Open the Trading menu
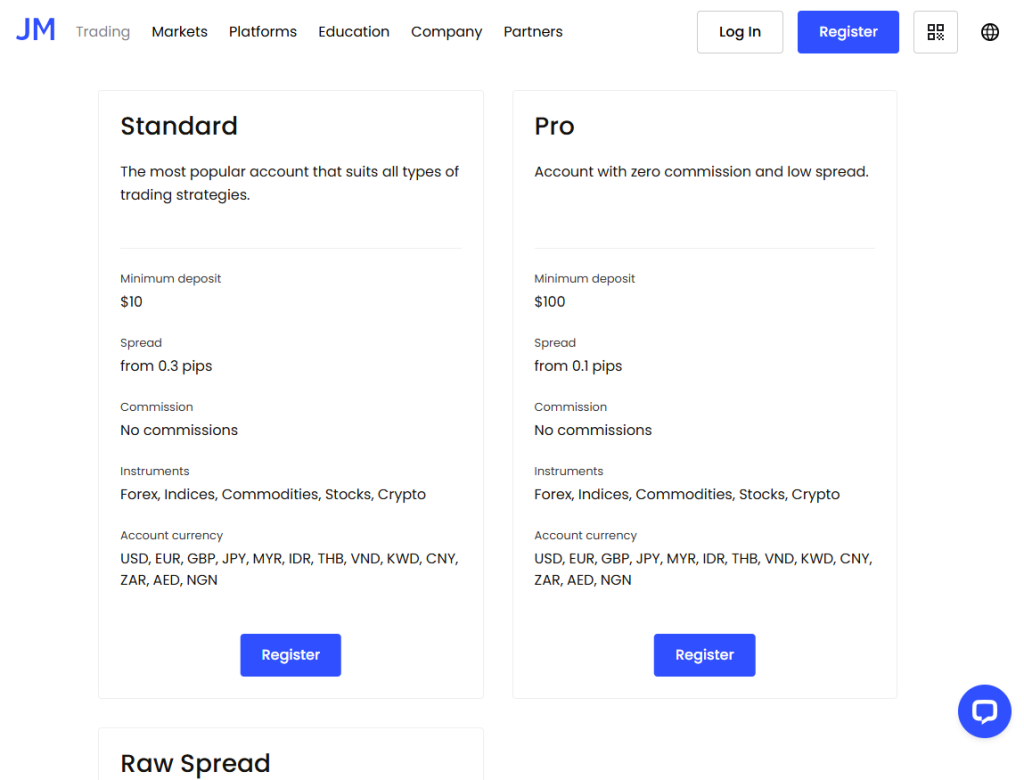Screen dimensions: 1024x780 click(103, 32)
